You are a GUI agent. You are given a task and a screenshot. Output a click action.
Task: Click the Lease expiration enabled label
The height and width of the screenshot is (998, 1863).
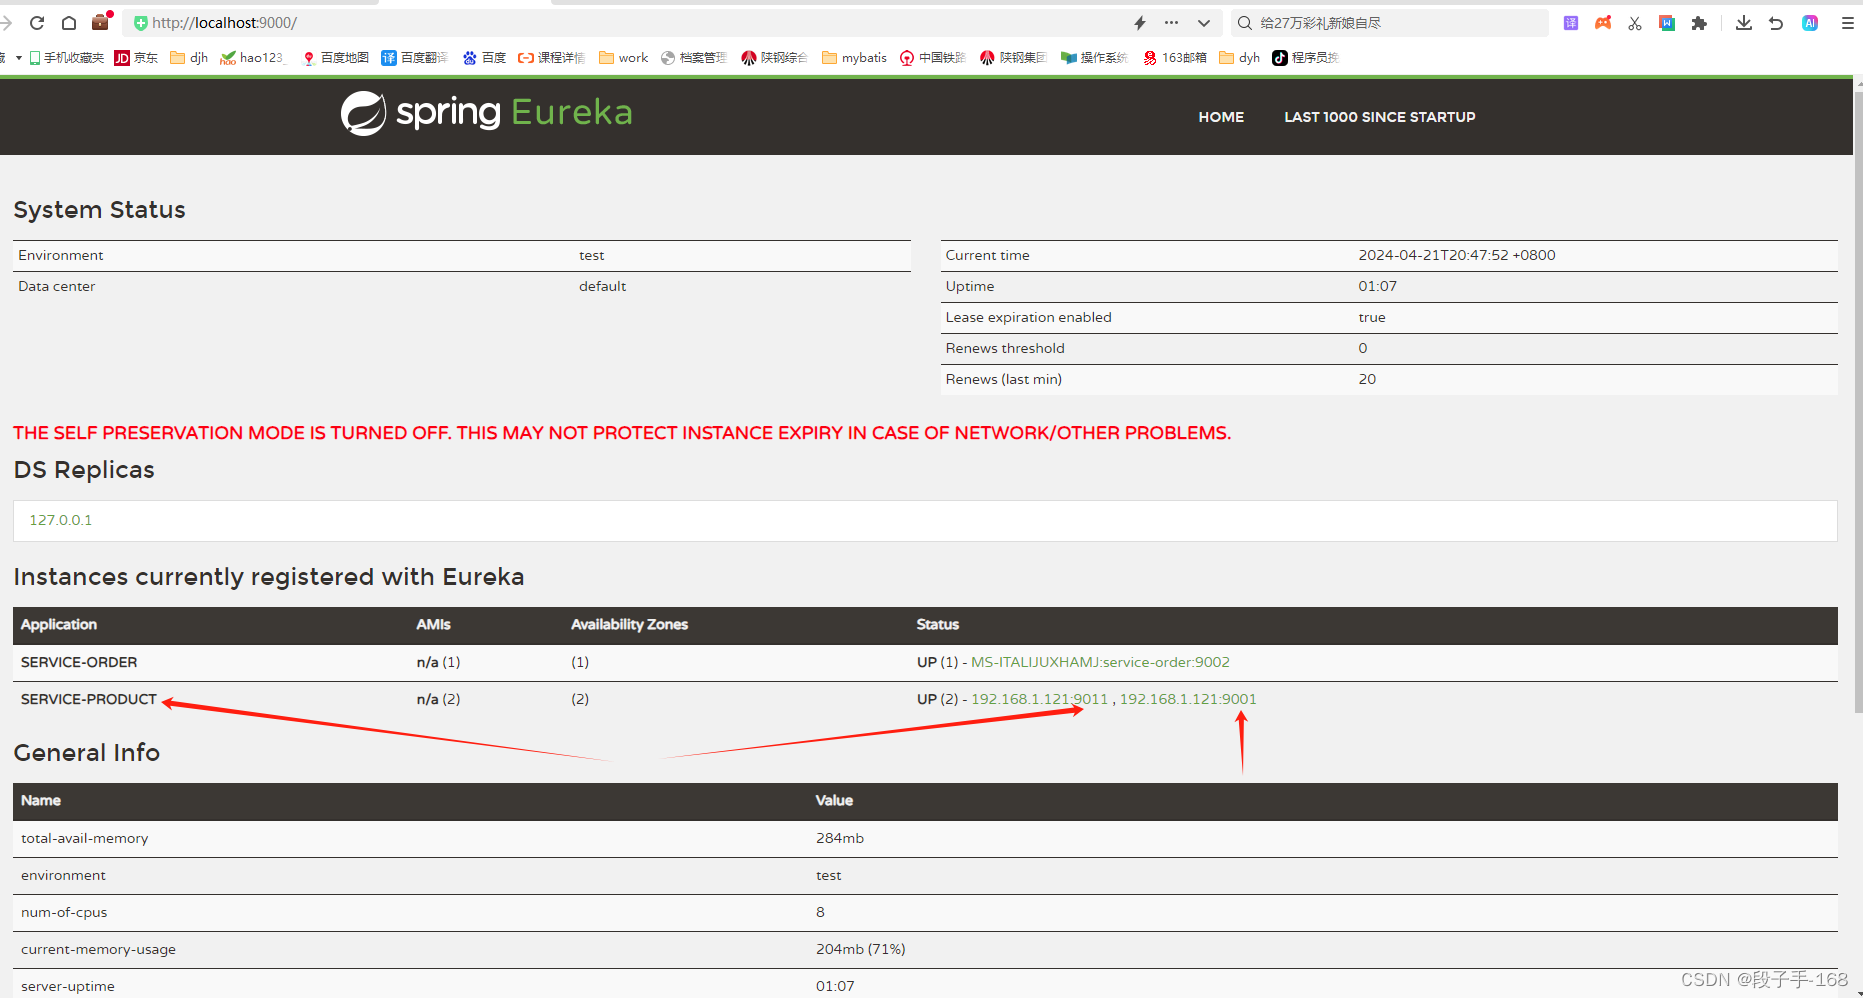pos(1028,317)
